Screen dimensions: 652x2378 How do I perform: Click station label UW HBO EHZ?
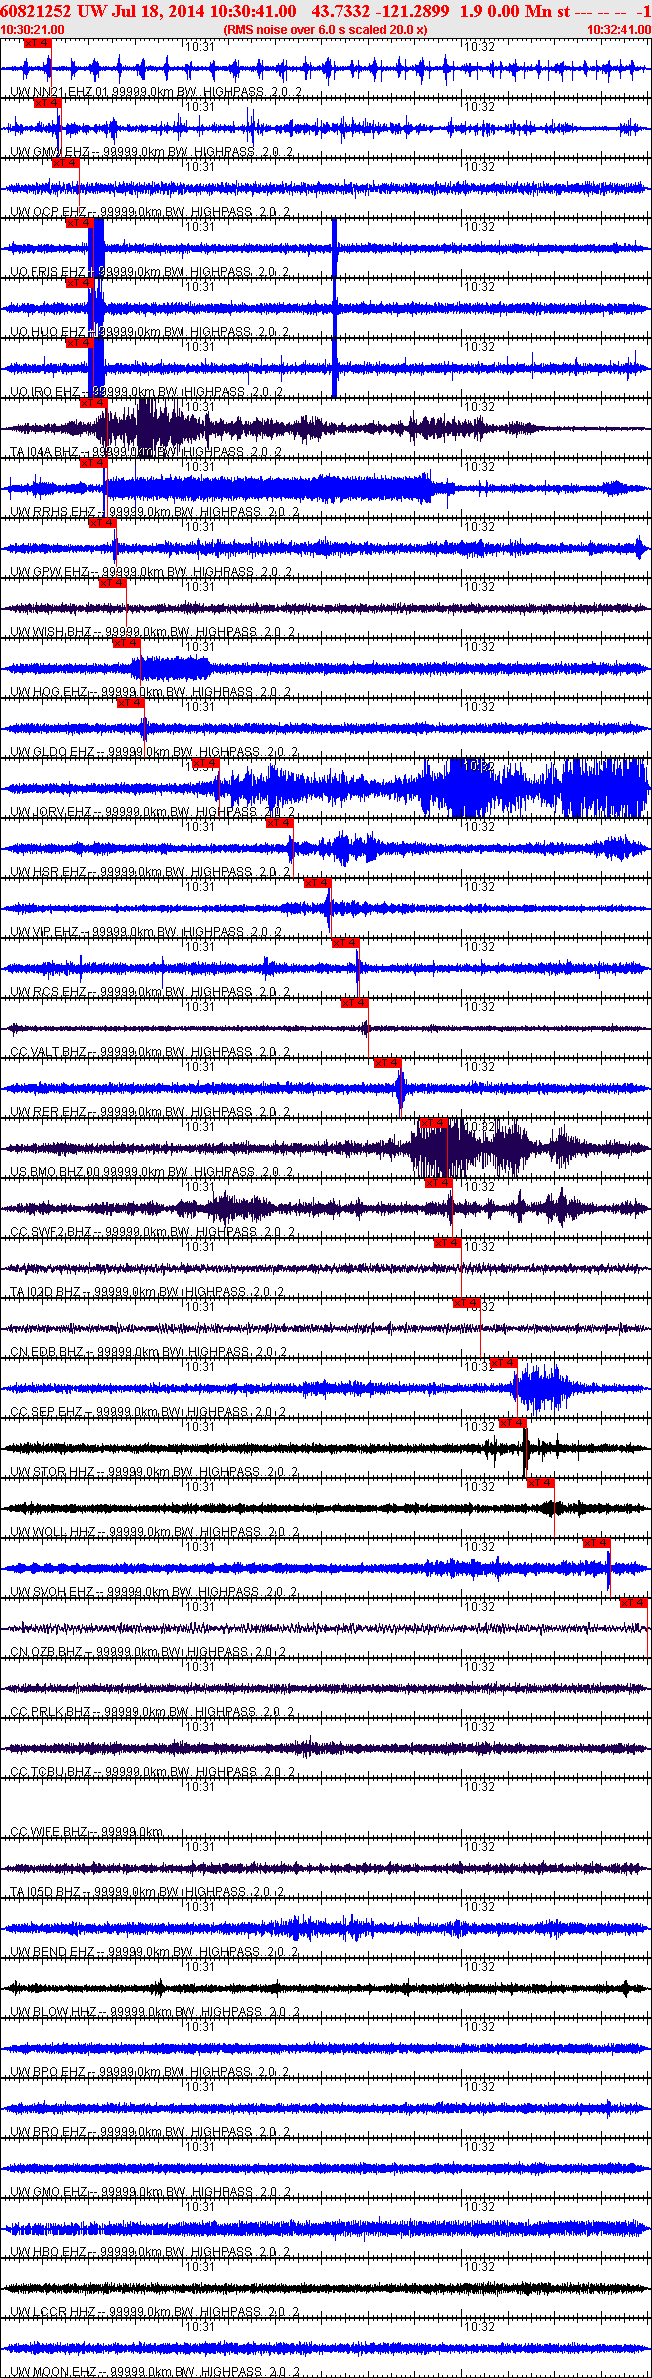(48, 2252)
